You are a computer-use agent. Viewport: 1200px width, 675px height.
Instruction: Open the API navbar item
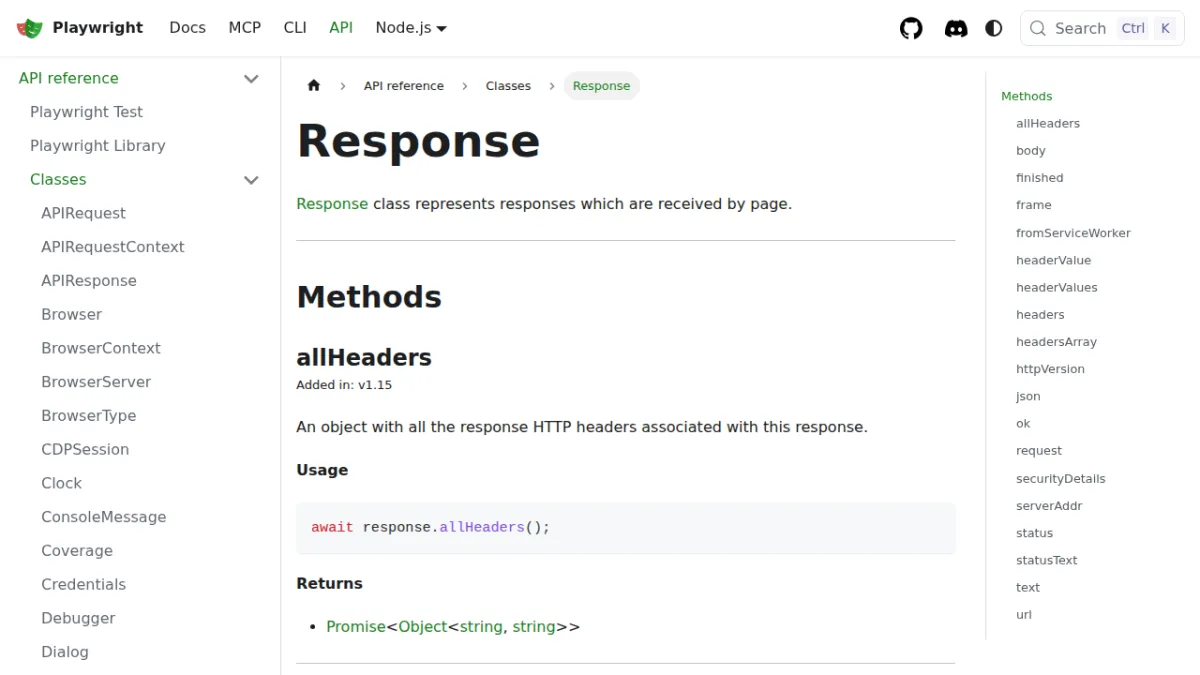coord(341,28)
